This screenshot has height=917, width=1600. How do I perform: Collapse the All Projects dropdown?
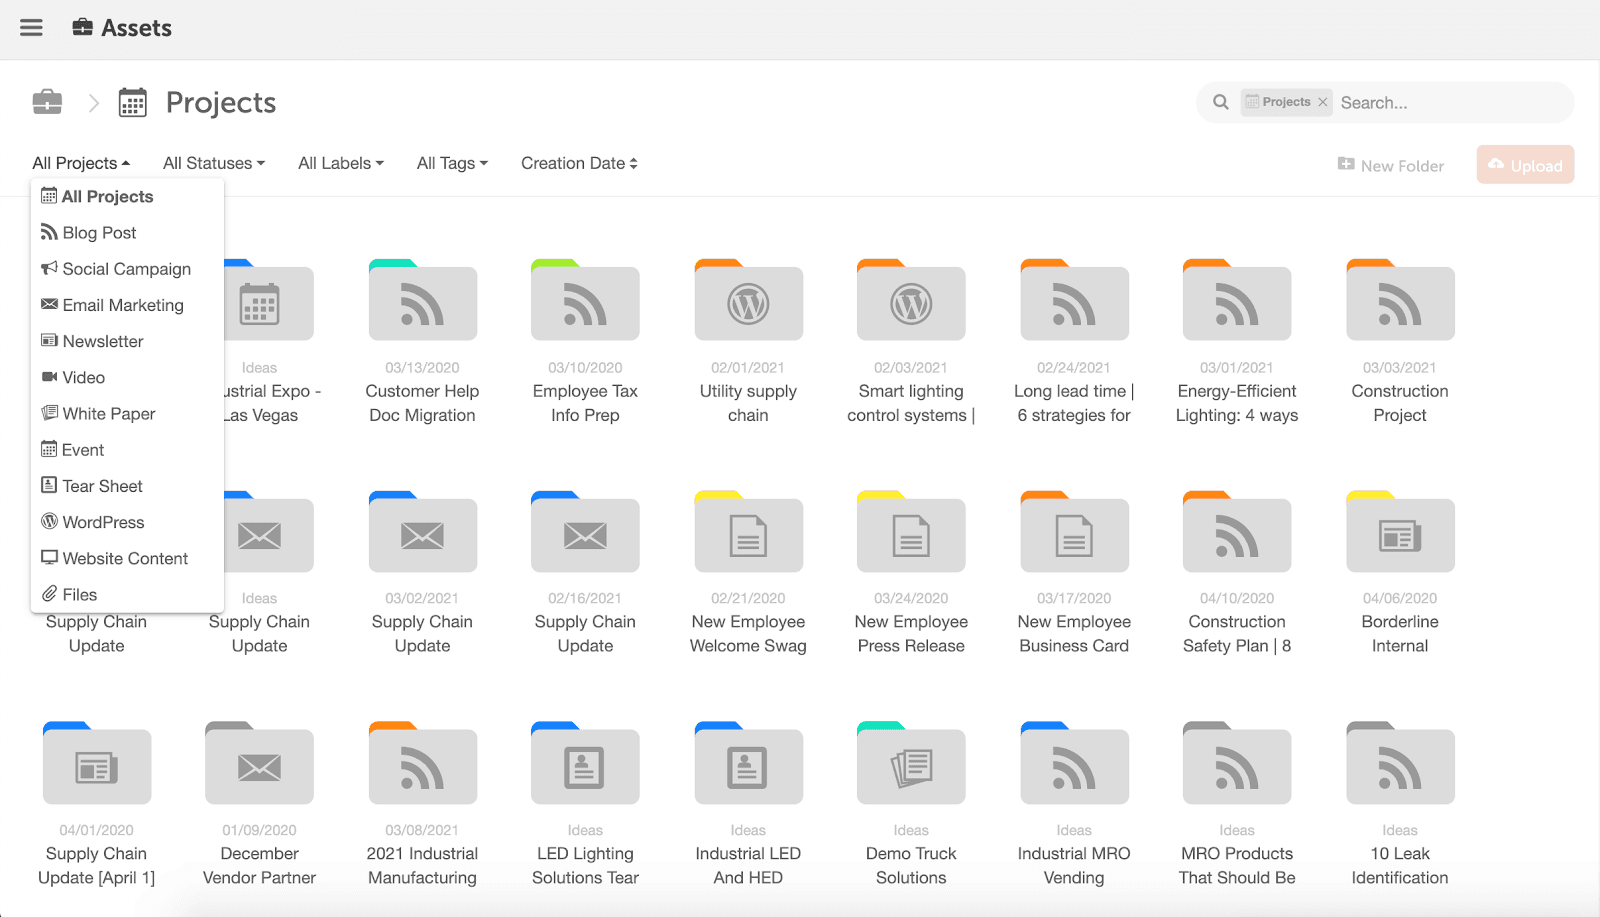(x=81, y=163)
